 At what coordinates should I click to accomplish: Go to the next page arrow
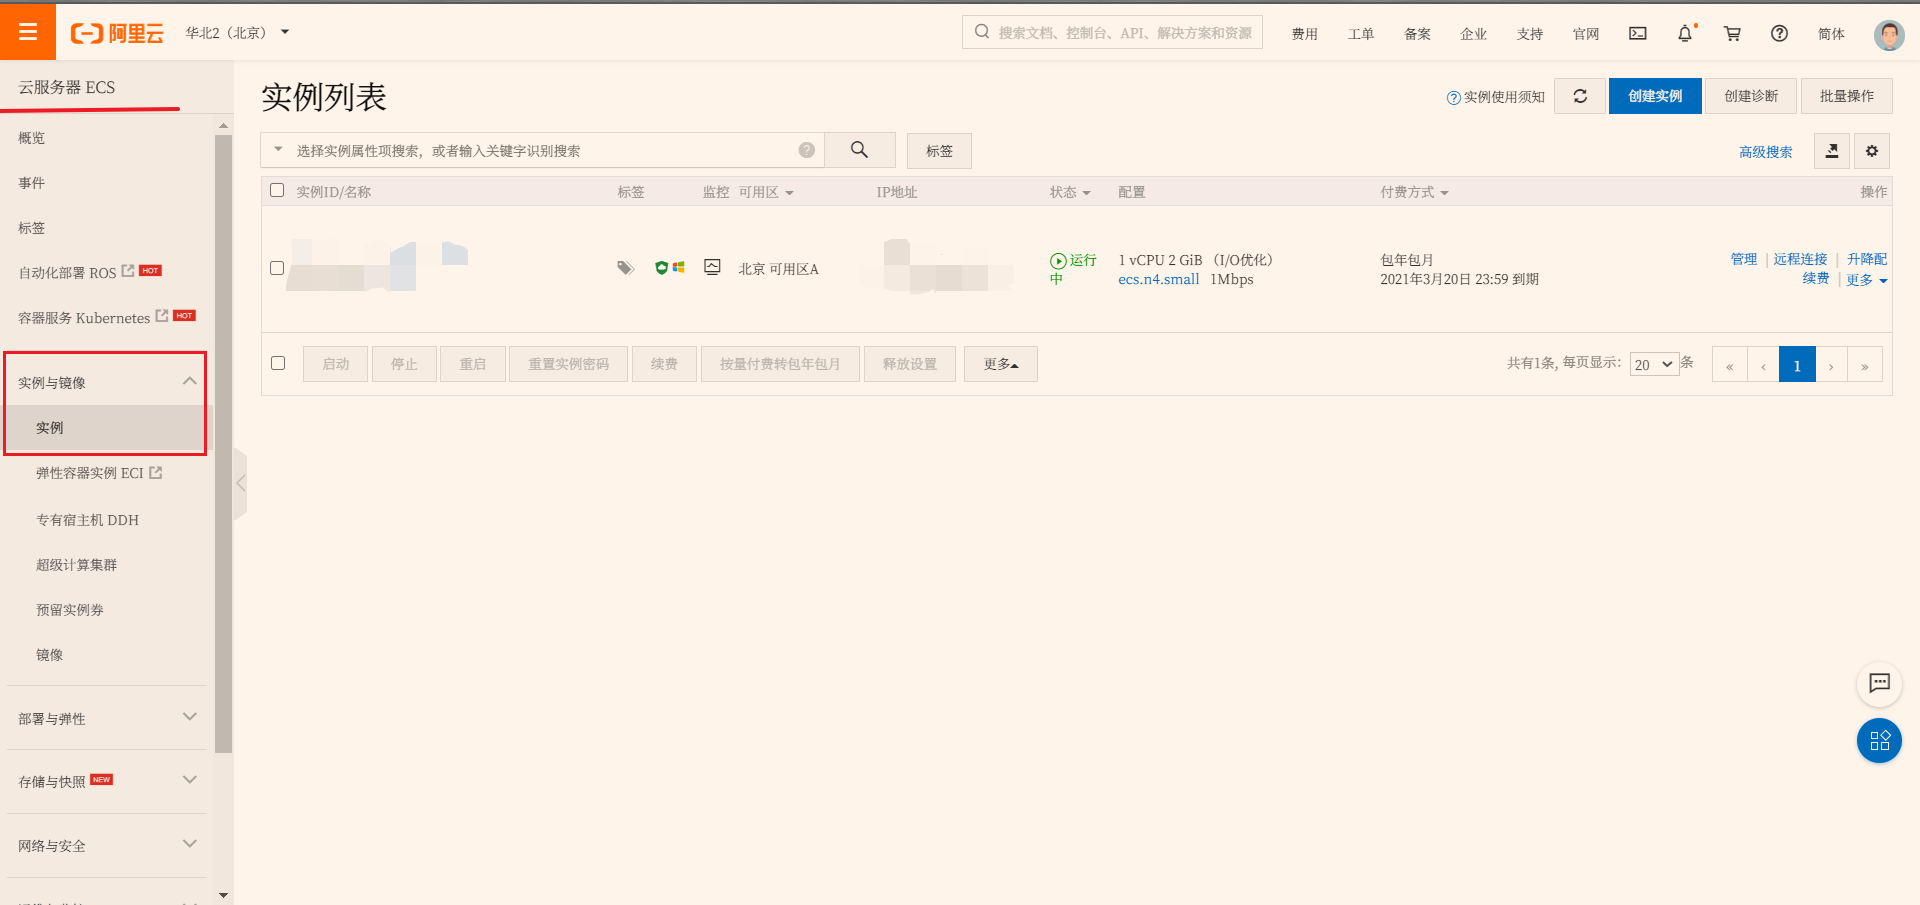coord(1831,365)
